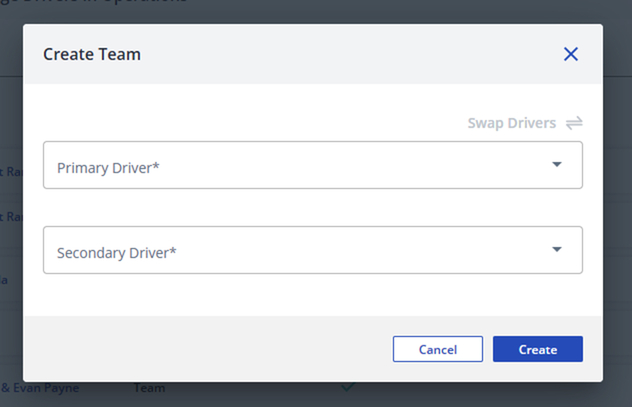
Task: Click the Swap Drivers text label
Action: pyautogui.click(x=511, y=123)
